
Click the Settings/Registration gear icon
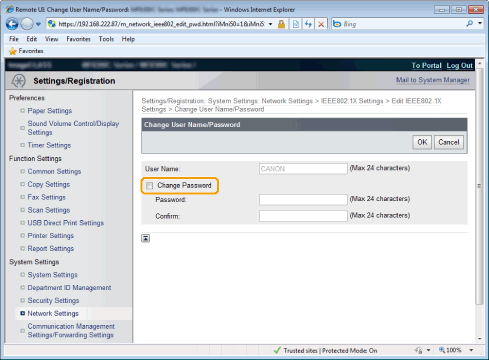coord(18,81)
